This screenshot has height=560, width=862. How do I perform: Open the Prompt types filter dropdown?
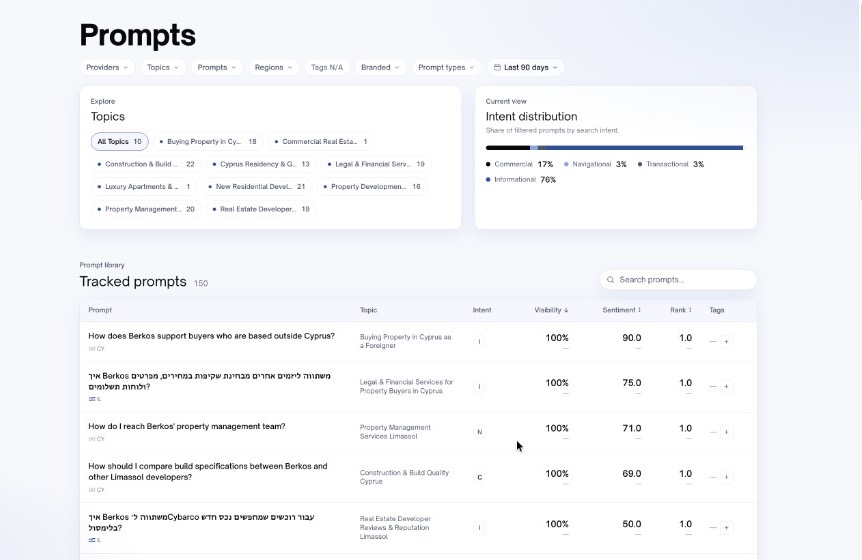pyautogui.click(x=446, y=67)
